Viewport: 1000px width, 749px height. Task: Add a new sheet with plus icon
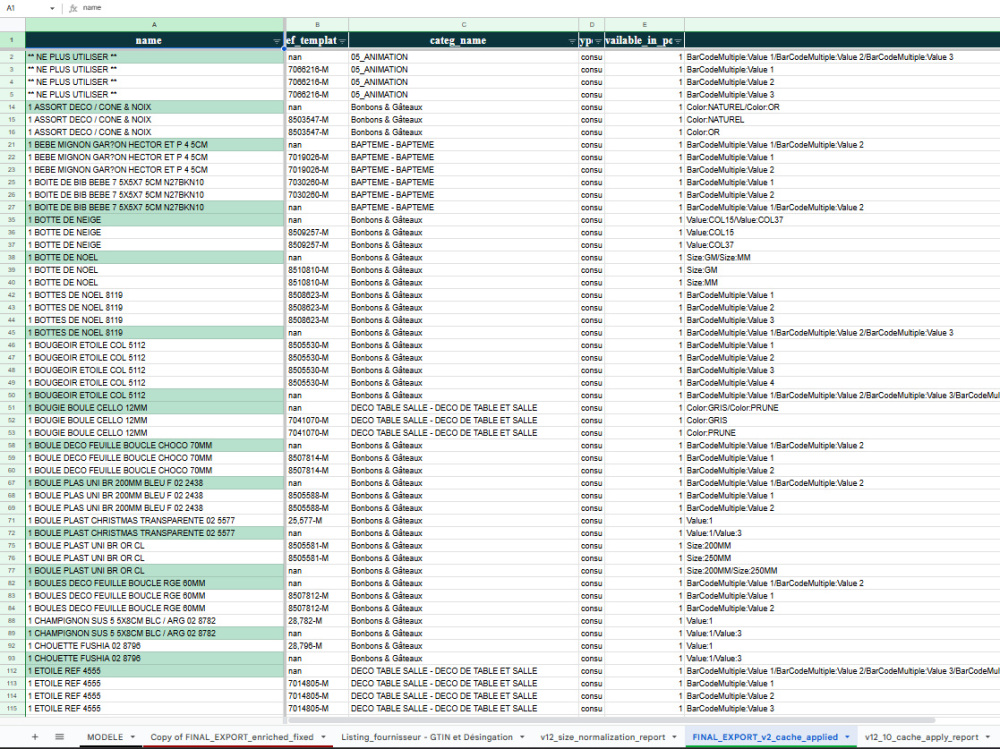tap(35, 737)
